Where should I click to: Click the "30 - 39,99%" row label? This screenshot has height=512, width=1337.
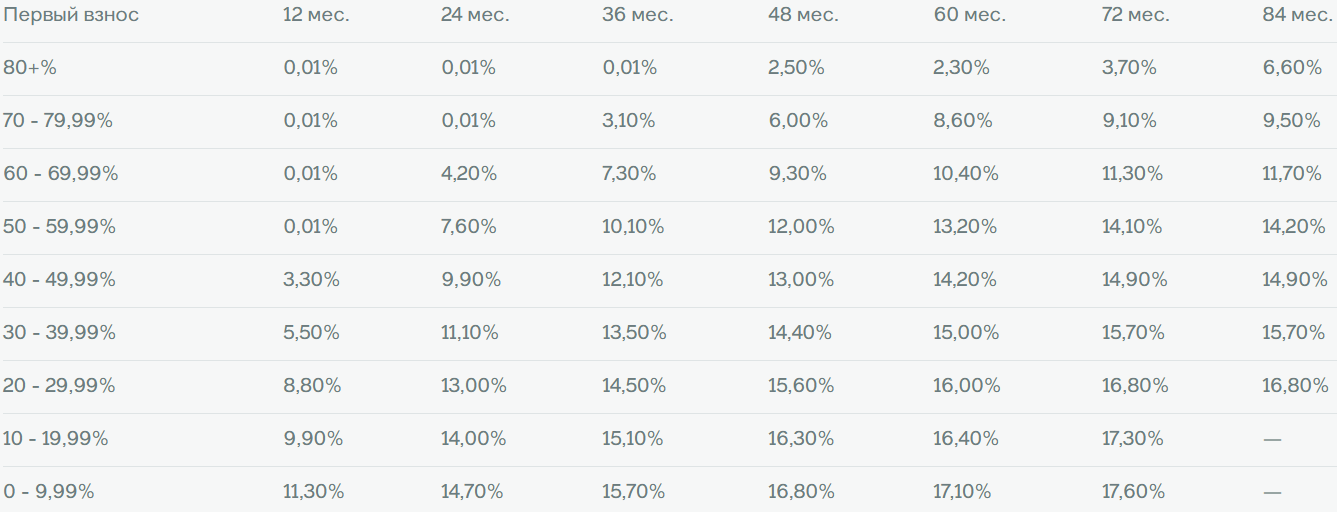pyautogui.click(x=60, y=333)
